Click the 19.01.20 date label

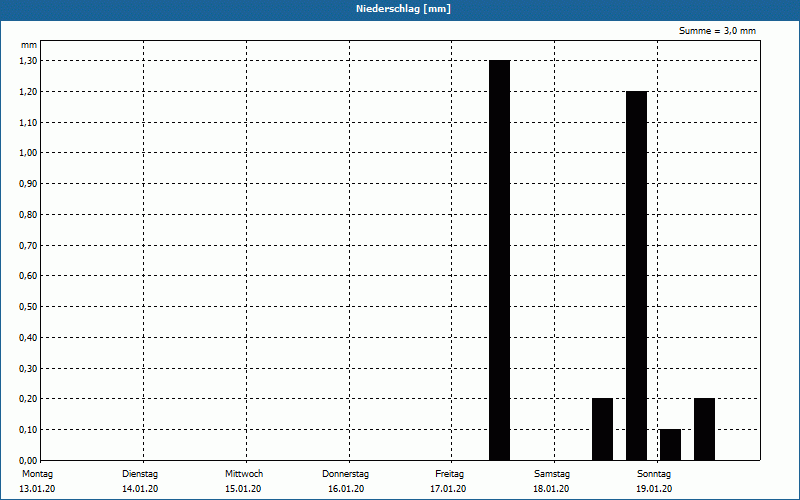[655, 489]
